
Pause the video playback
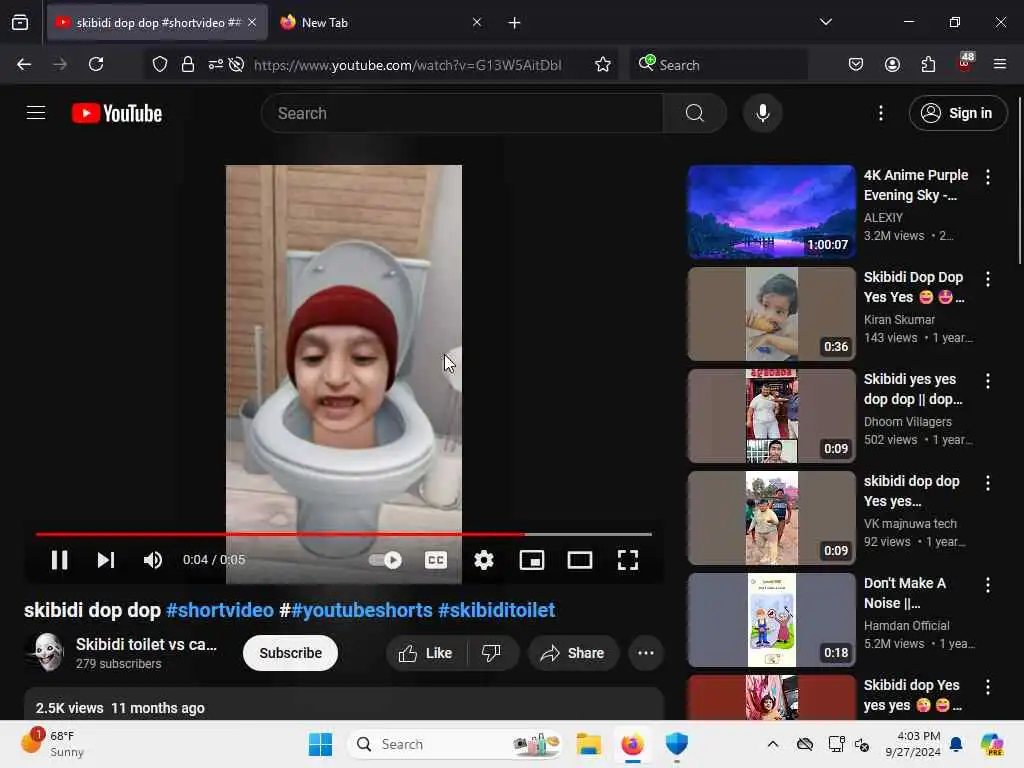[x=59, y=560]
